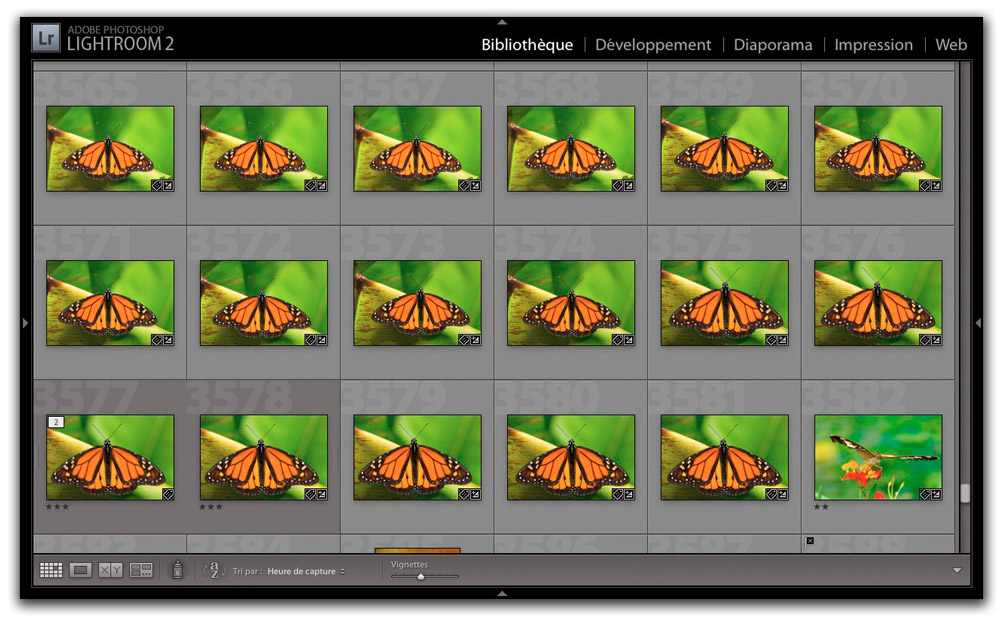Select the monarch butterfly thumbnail 3569
Viewport: 1000px width, 622px height.
pos(724,149)
